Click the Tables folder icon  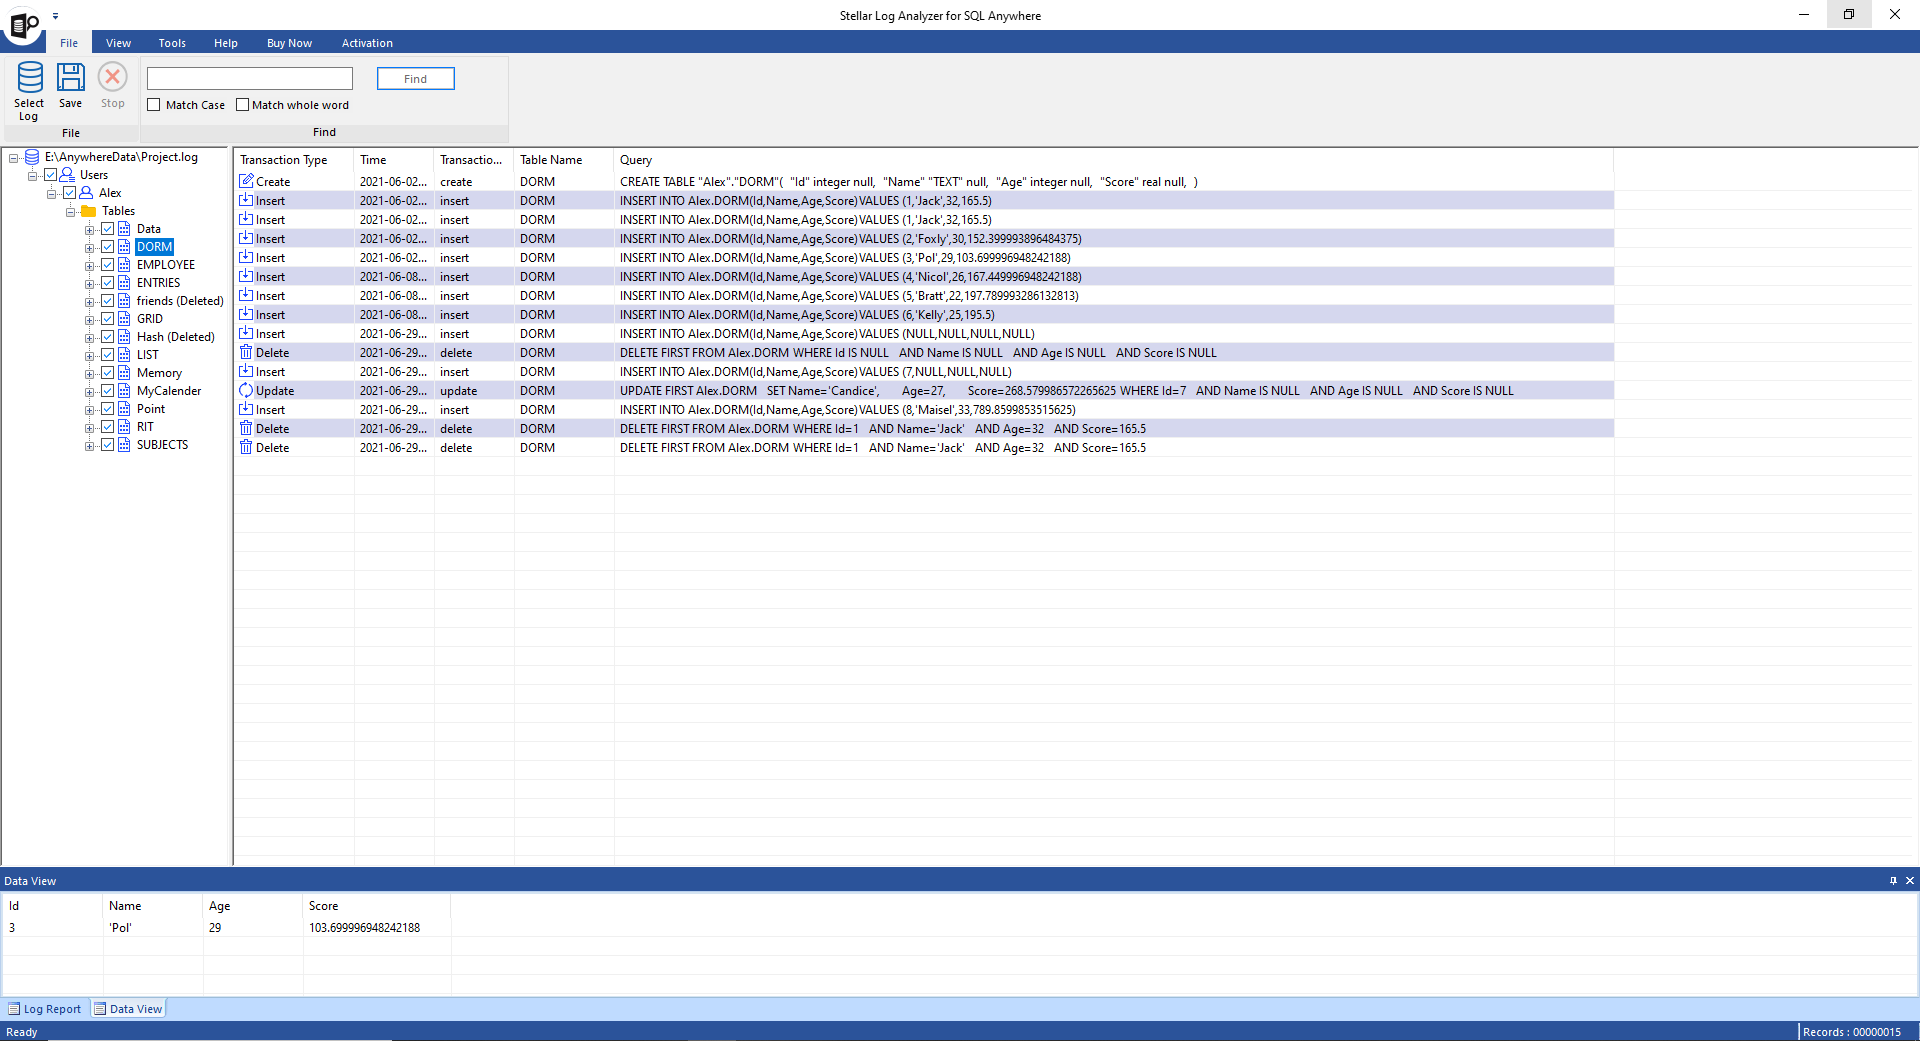(88, 211)
